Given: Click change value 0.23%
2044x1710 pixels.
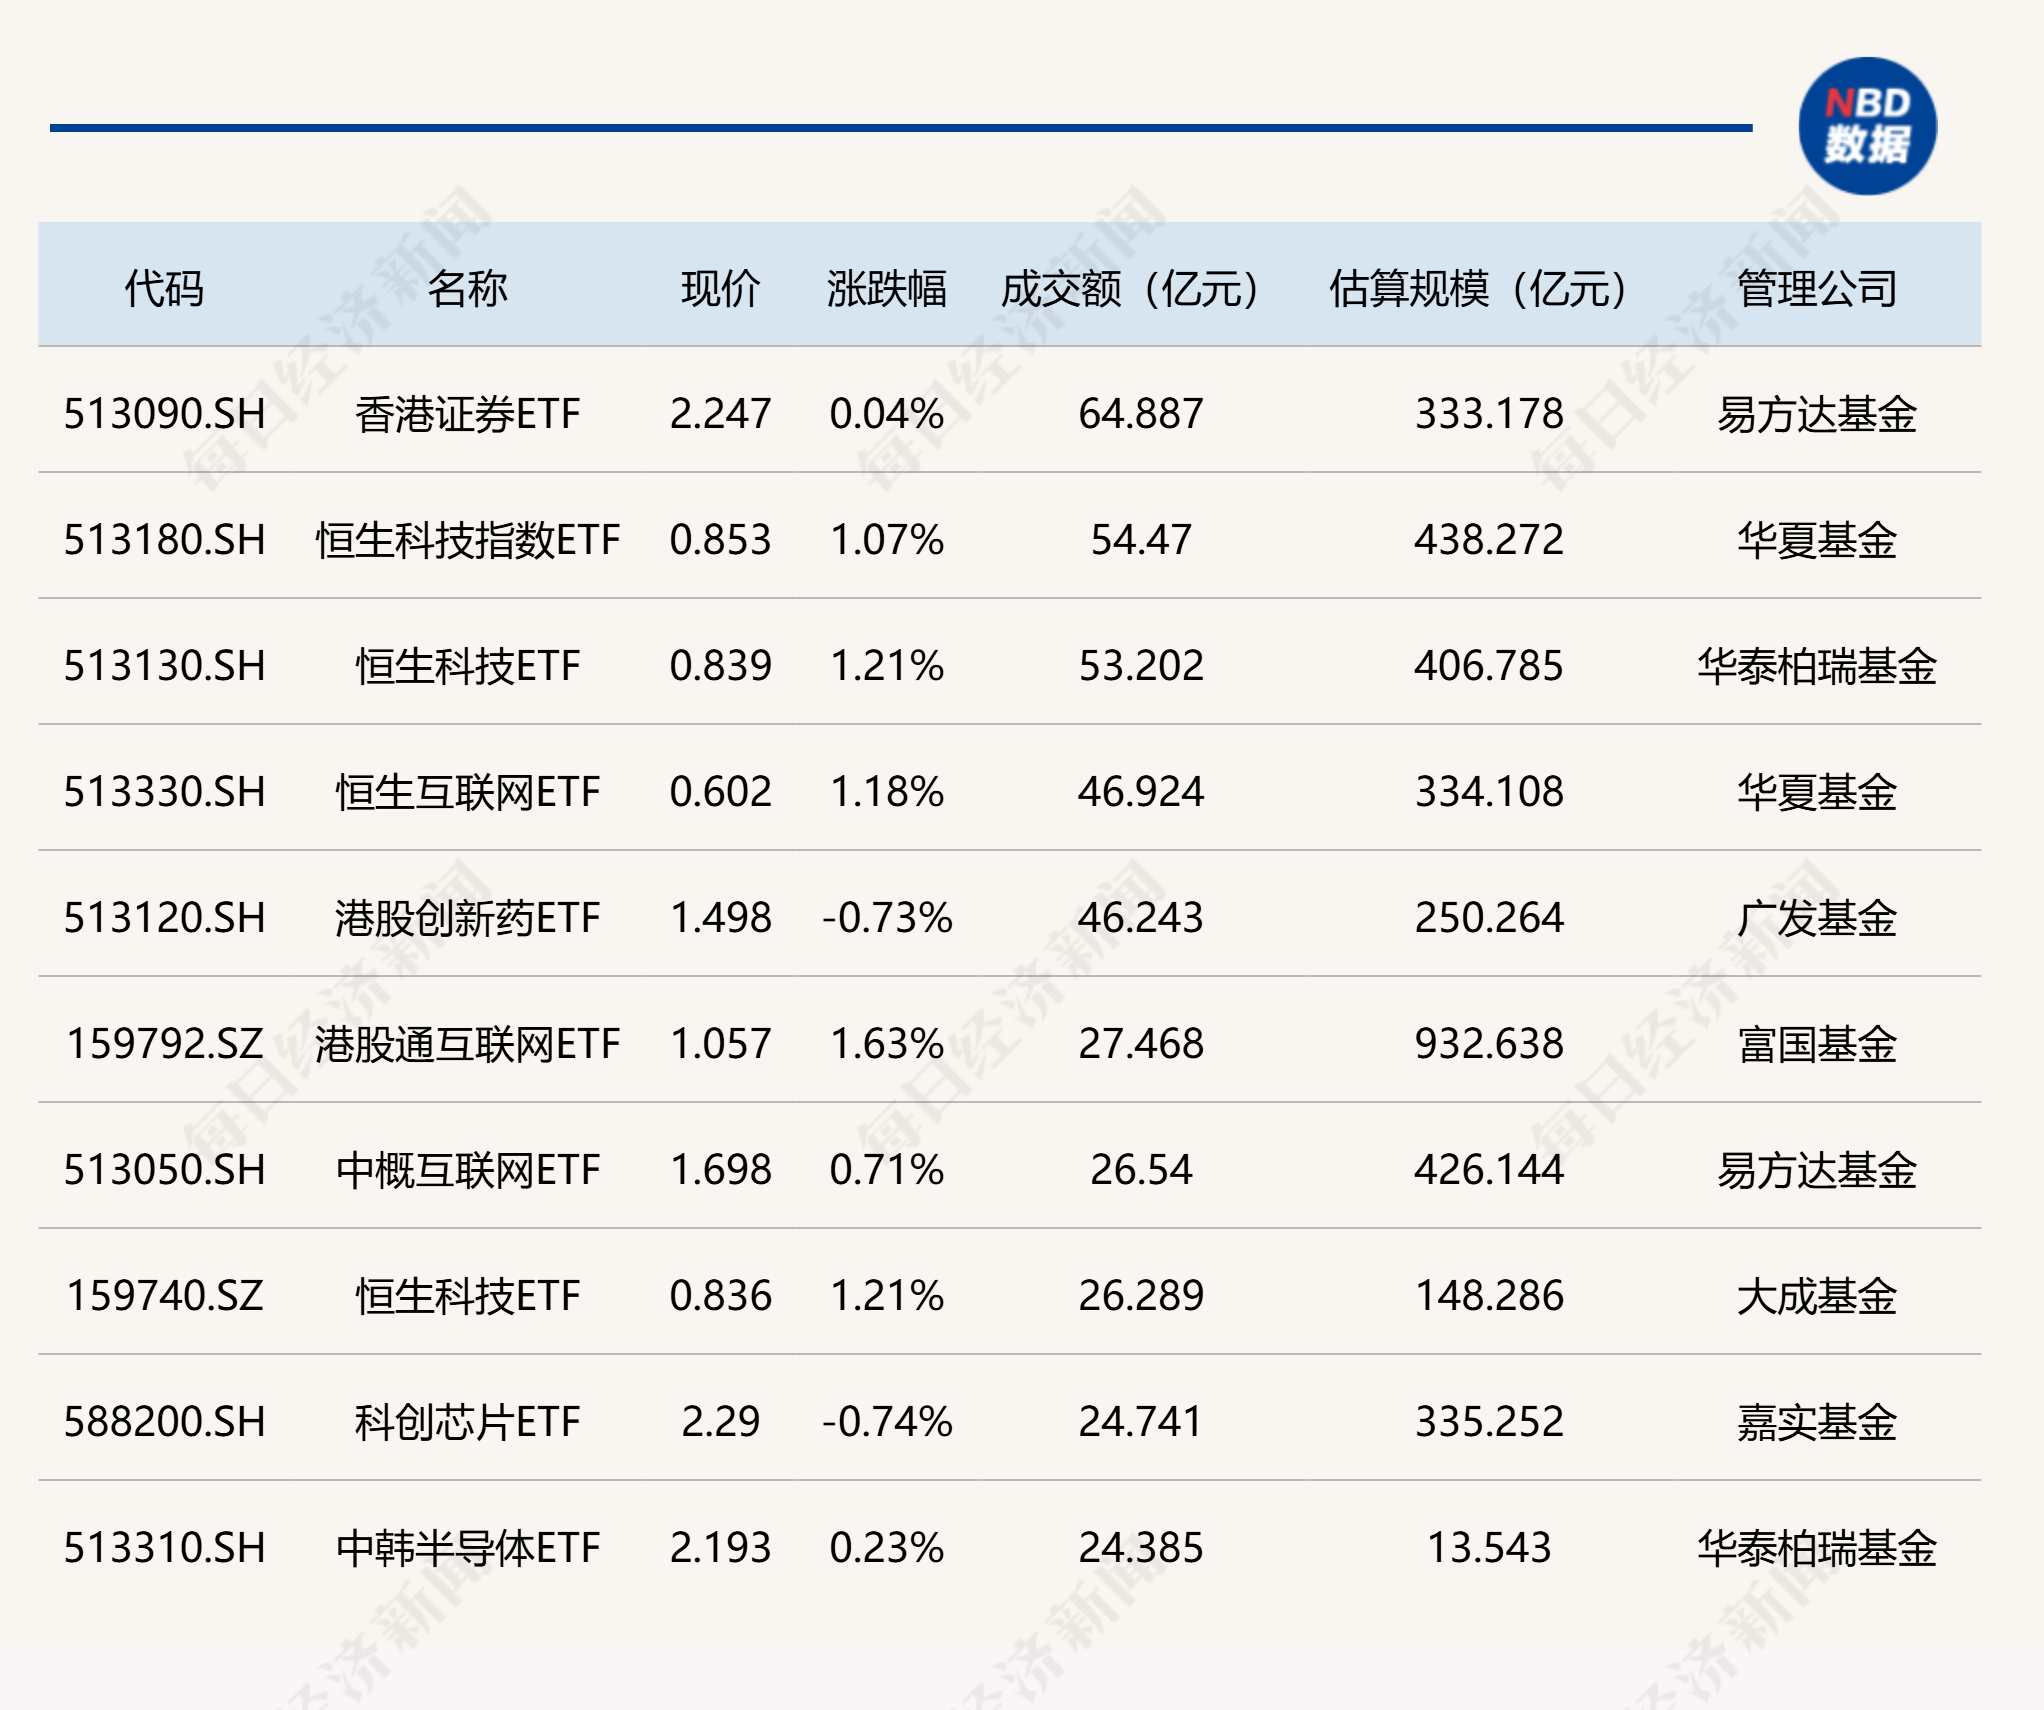Looking at the screenshot, I should (886, 1548).
